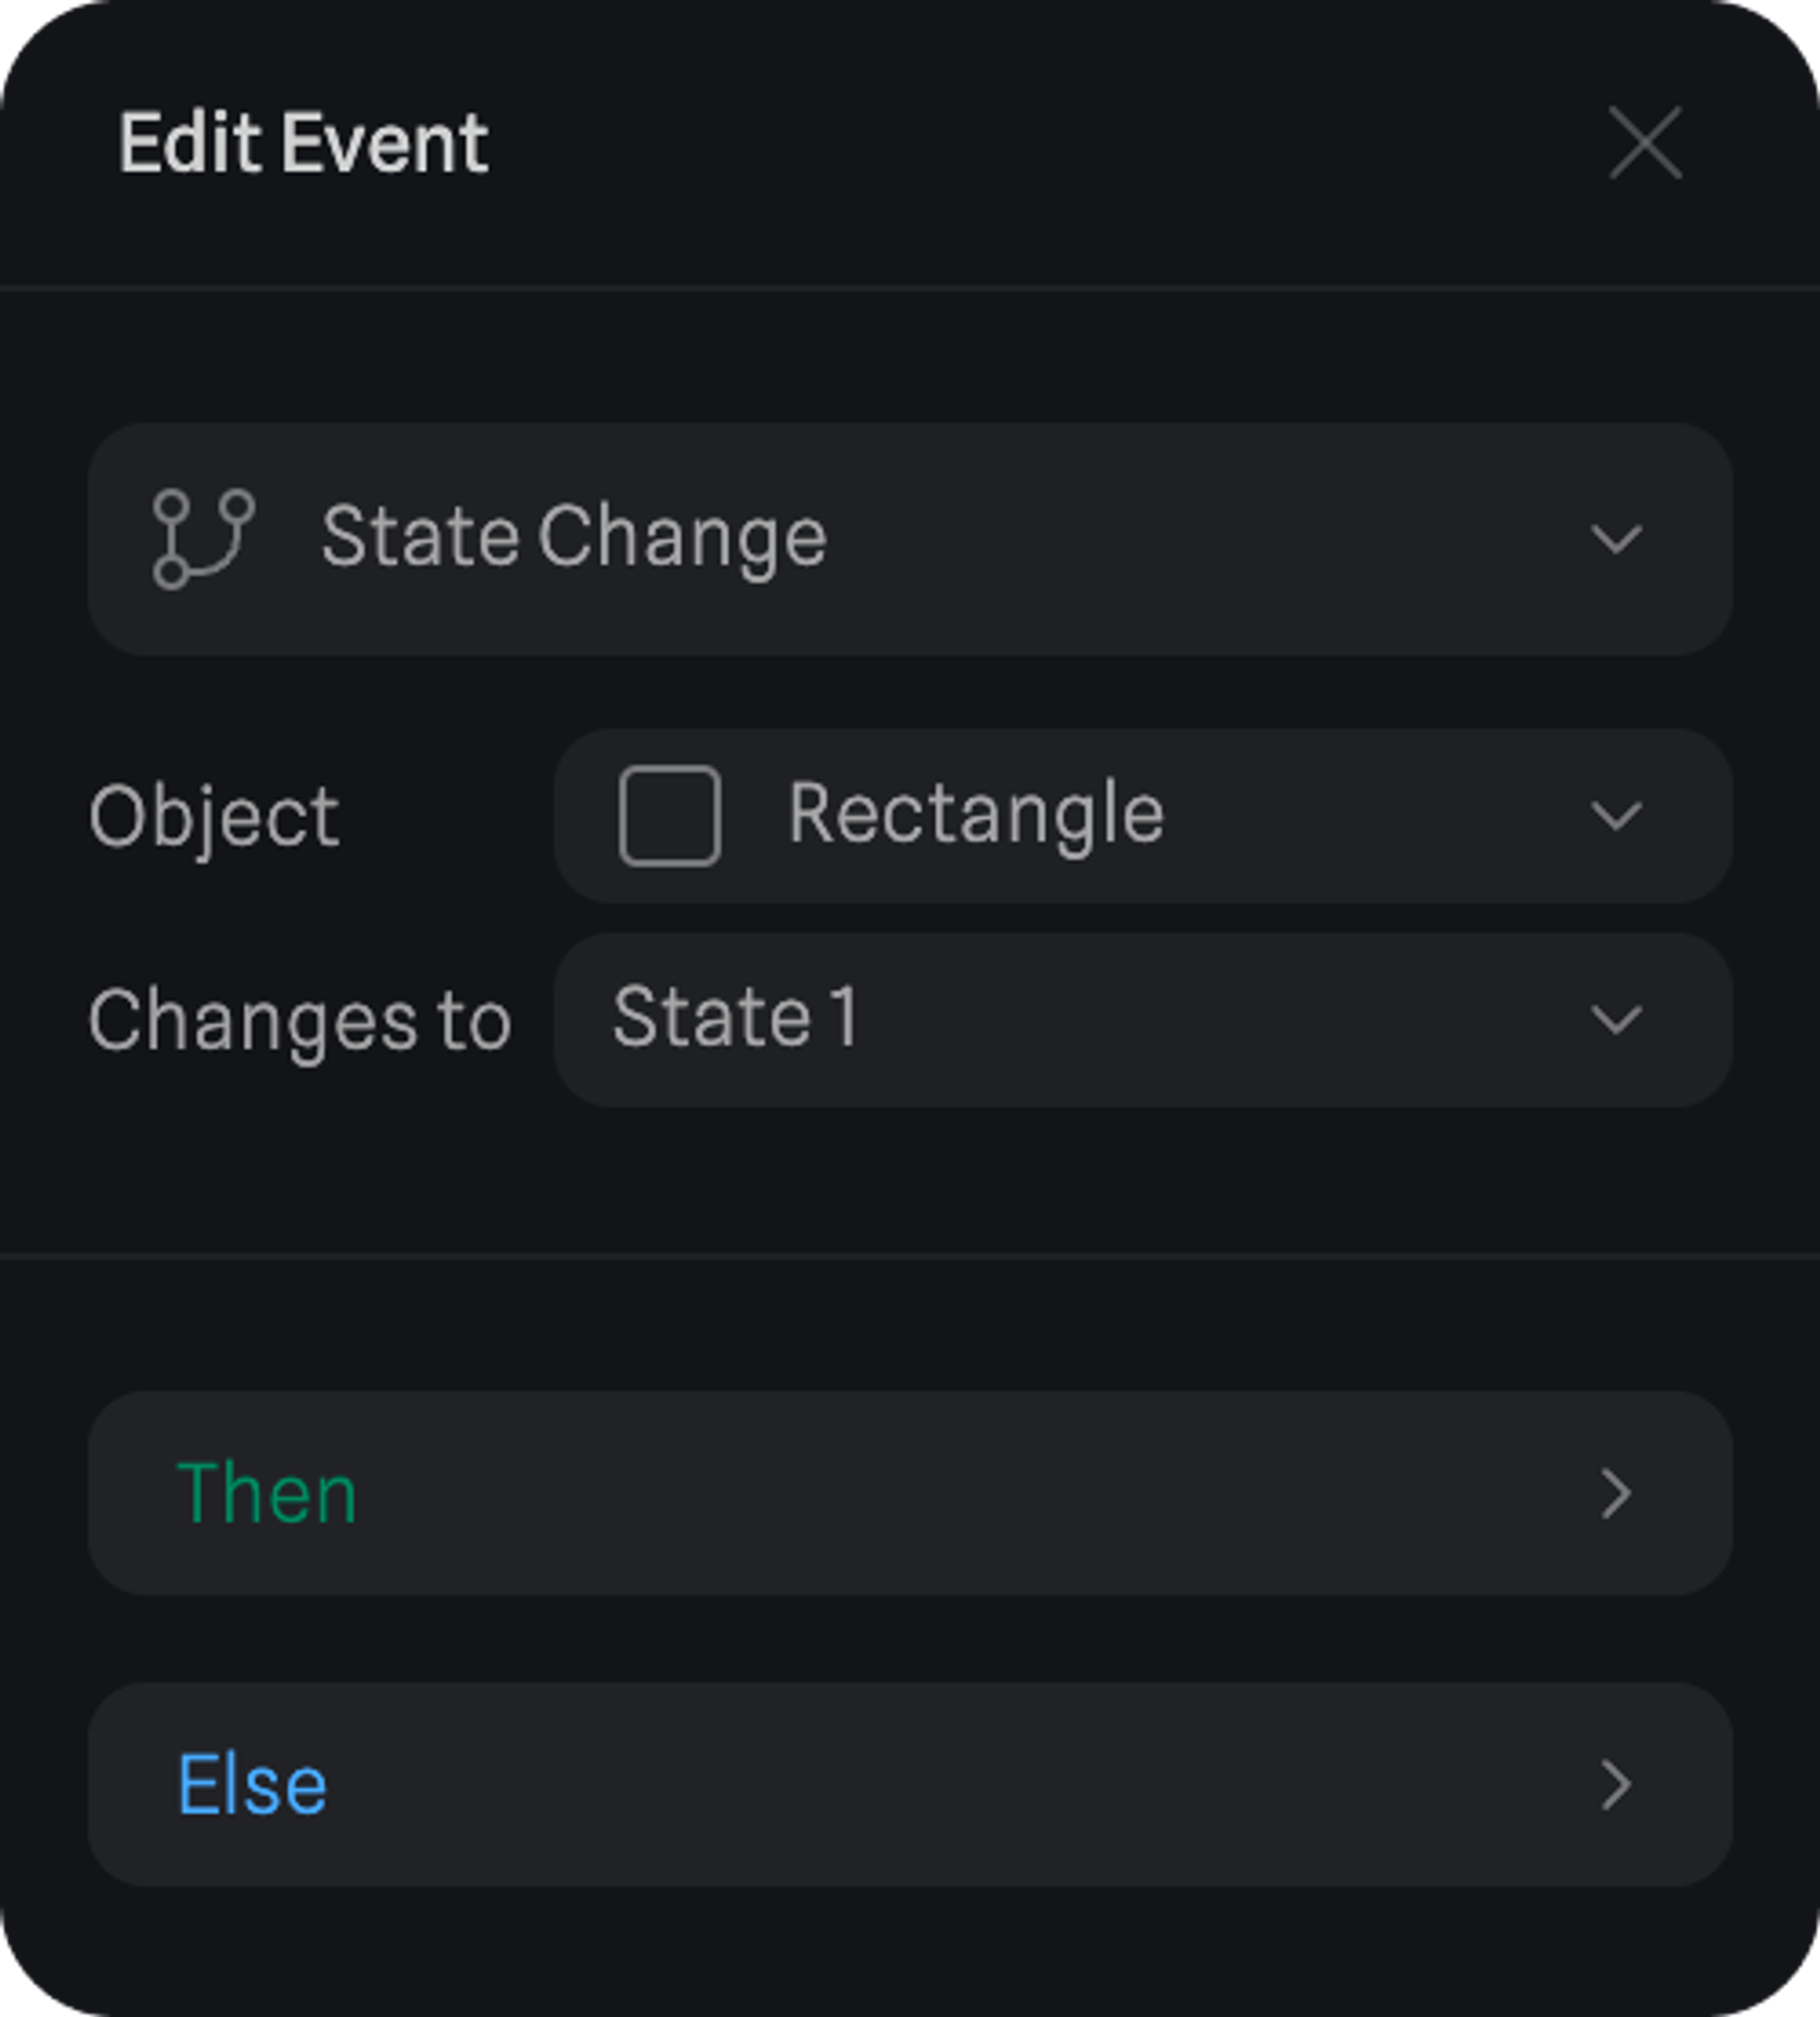Click the Object field label

(214, 817)
